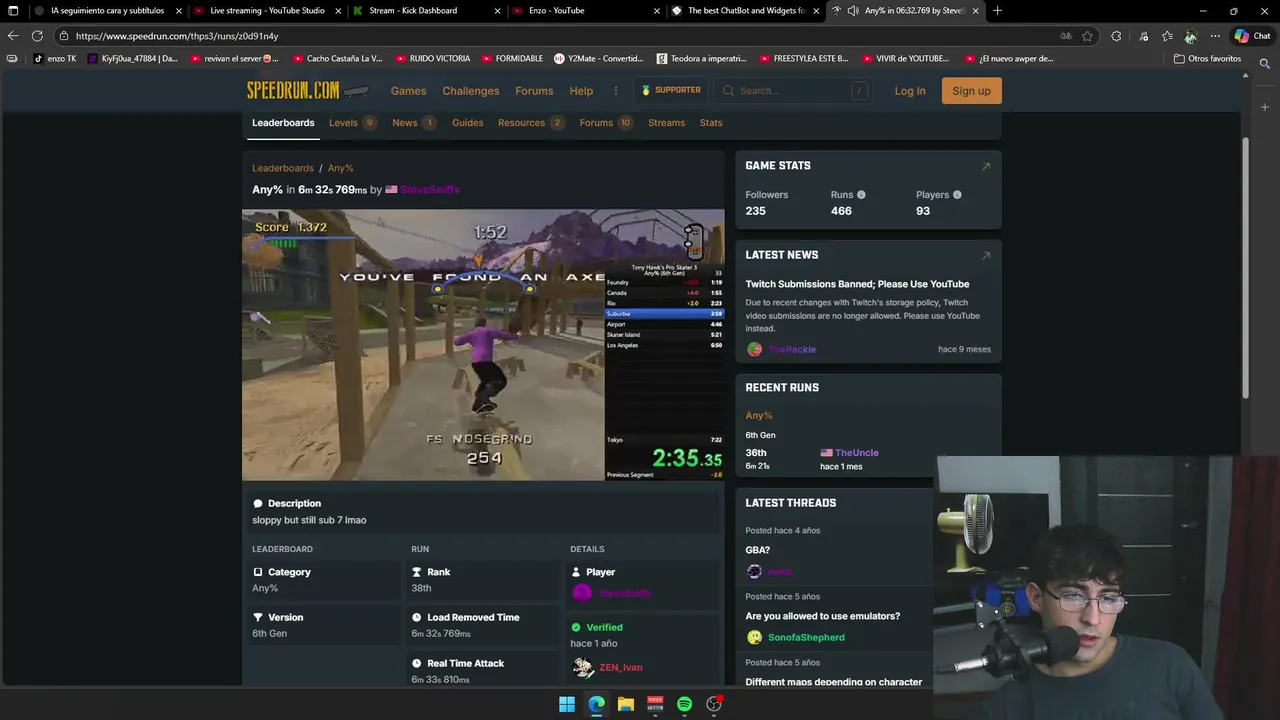Open the Copilot Chat button
Viewport: 1280px width, 720px height.
1252,36
